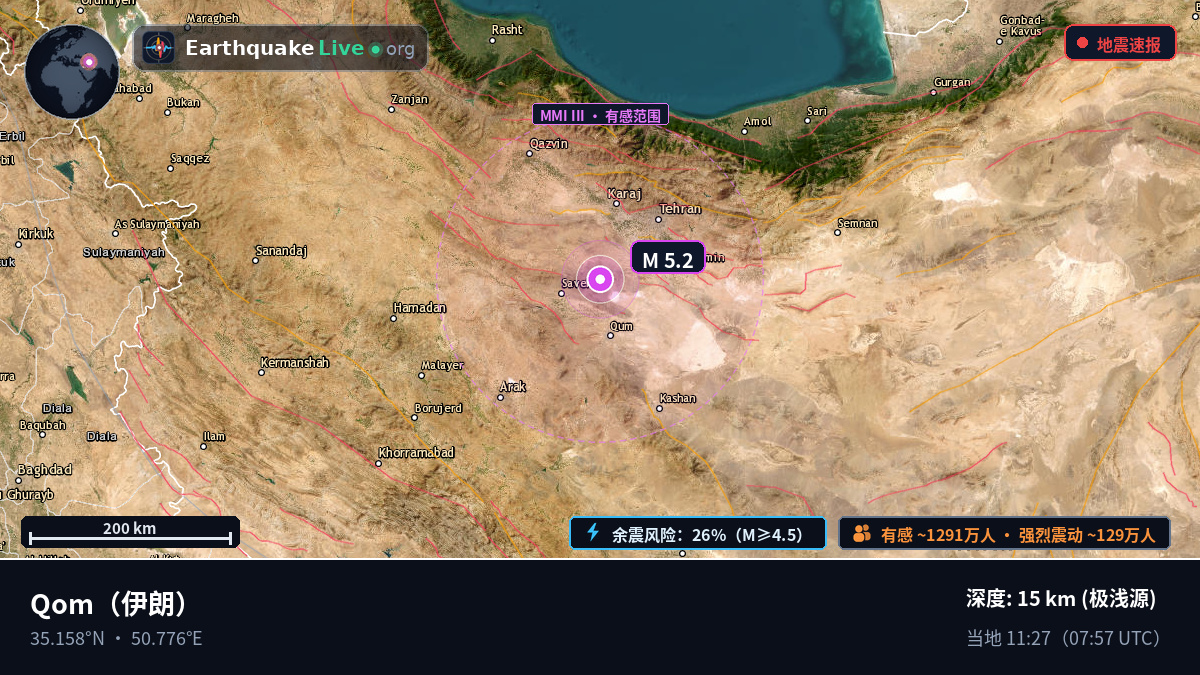Click the people icon in felt-population badge
Image resolution: width=1200 pixels, height=675 pixels.
point(862,533)
